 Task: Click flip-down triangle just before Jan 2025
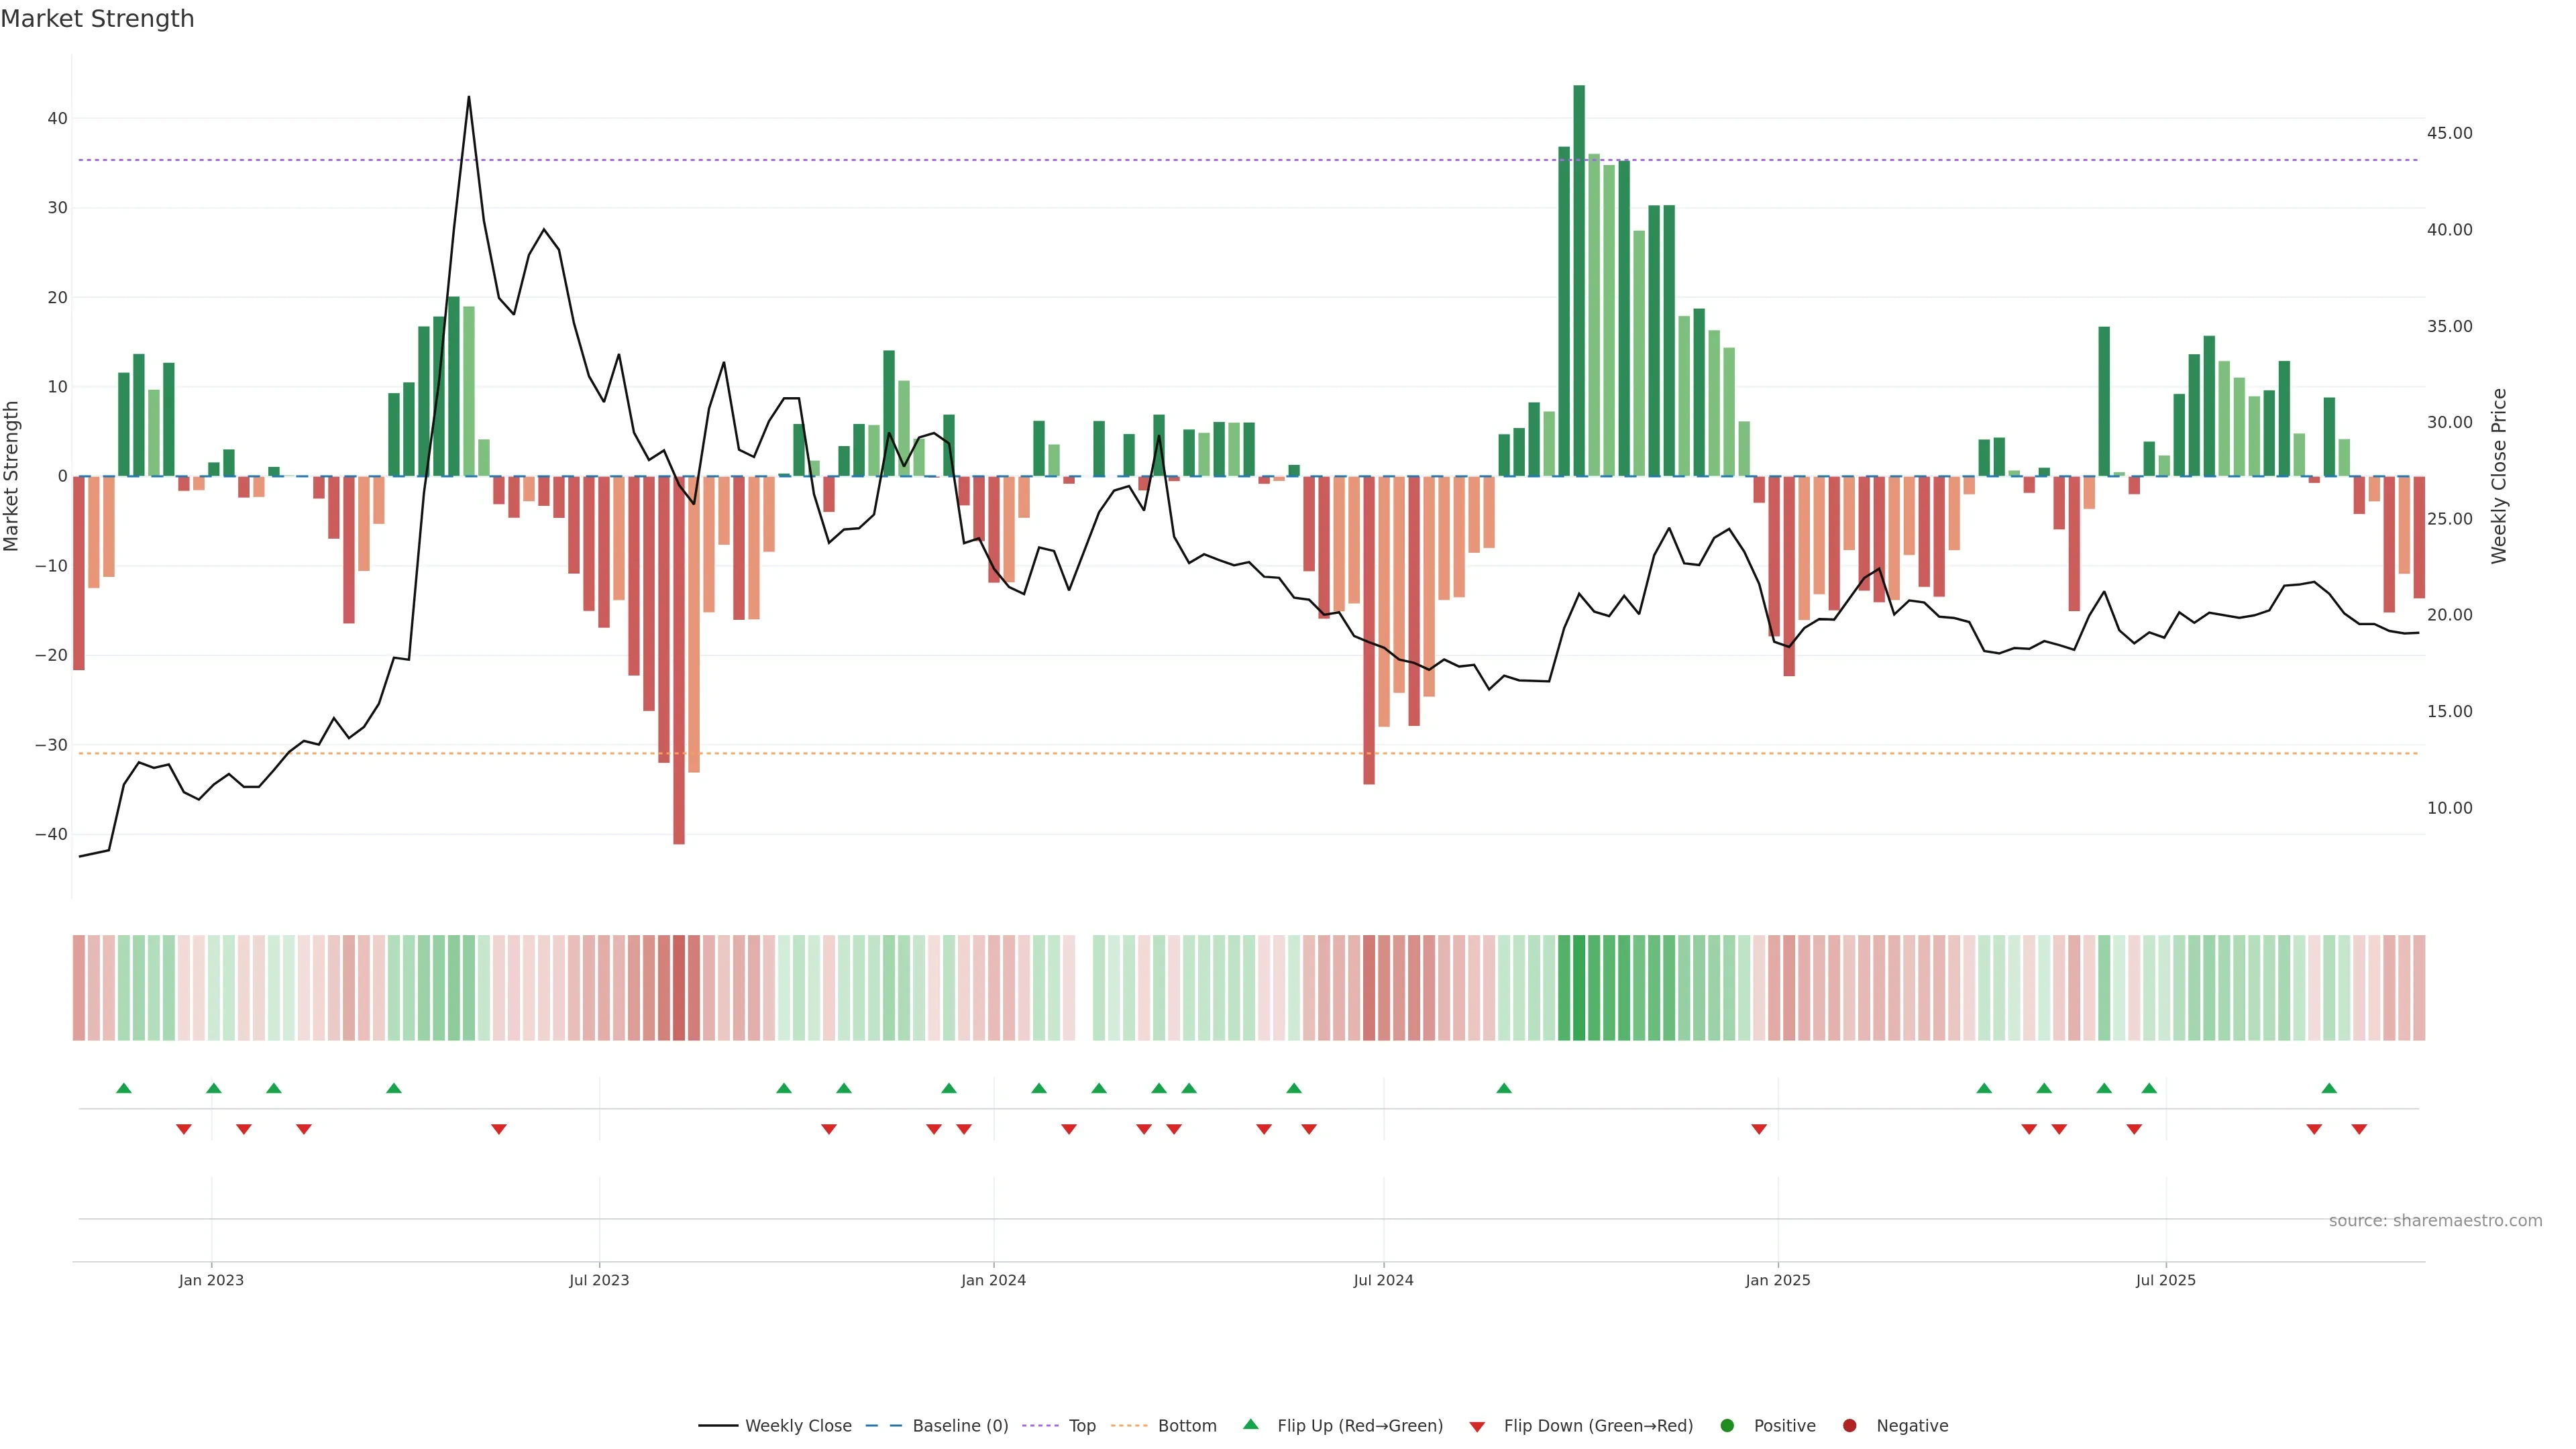click(1759, 1129)
